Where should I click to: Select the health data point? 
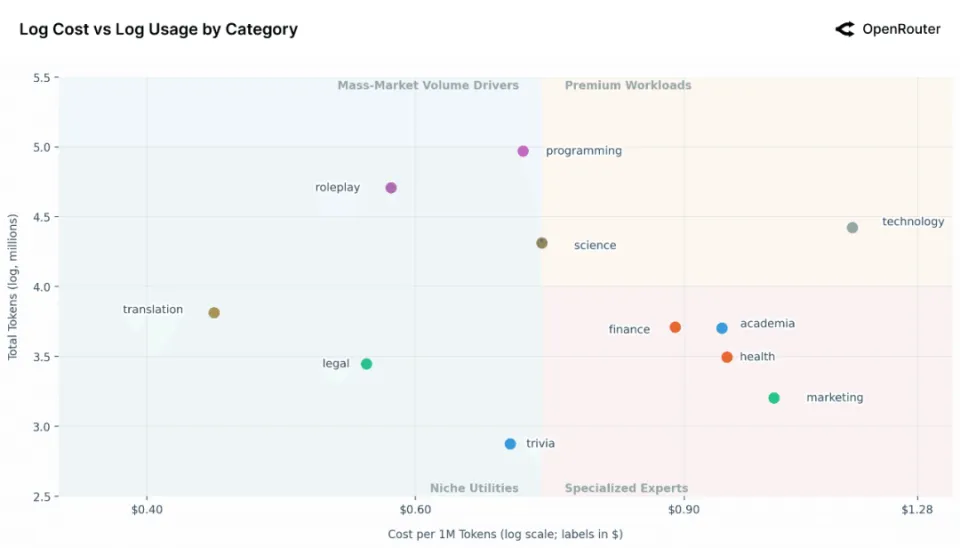[x=727, y=357]
